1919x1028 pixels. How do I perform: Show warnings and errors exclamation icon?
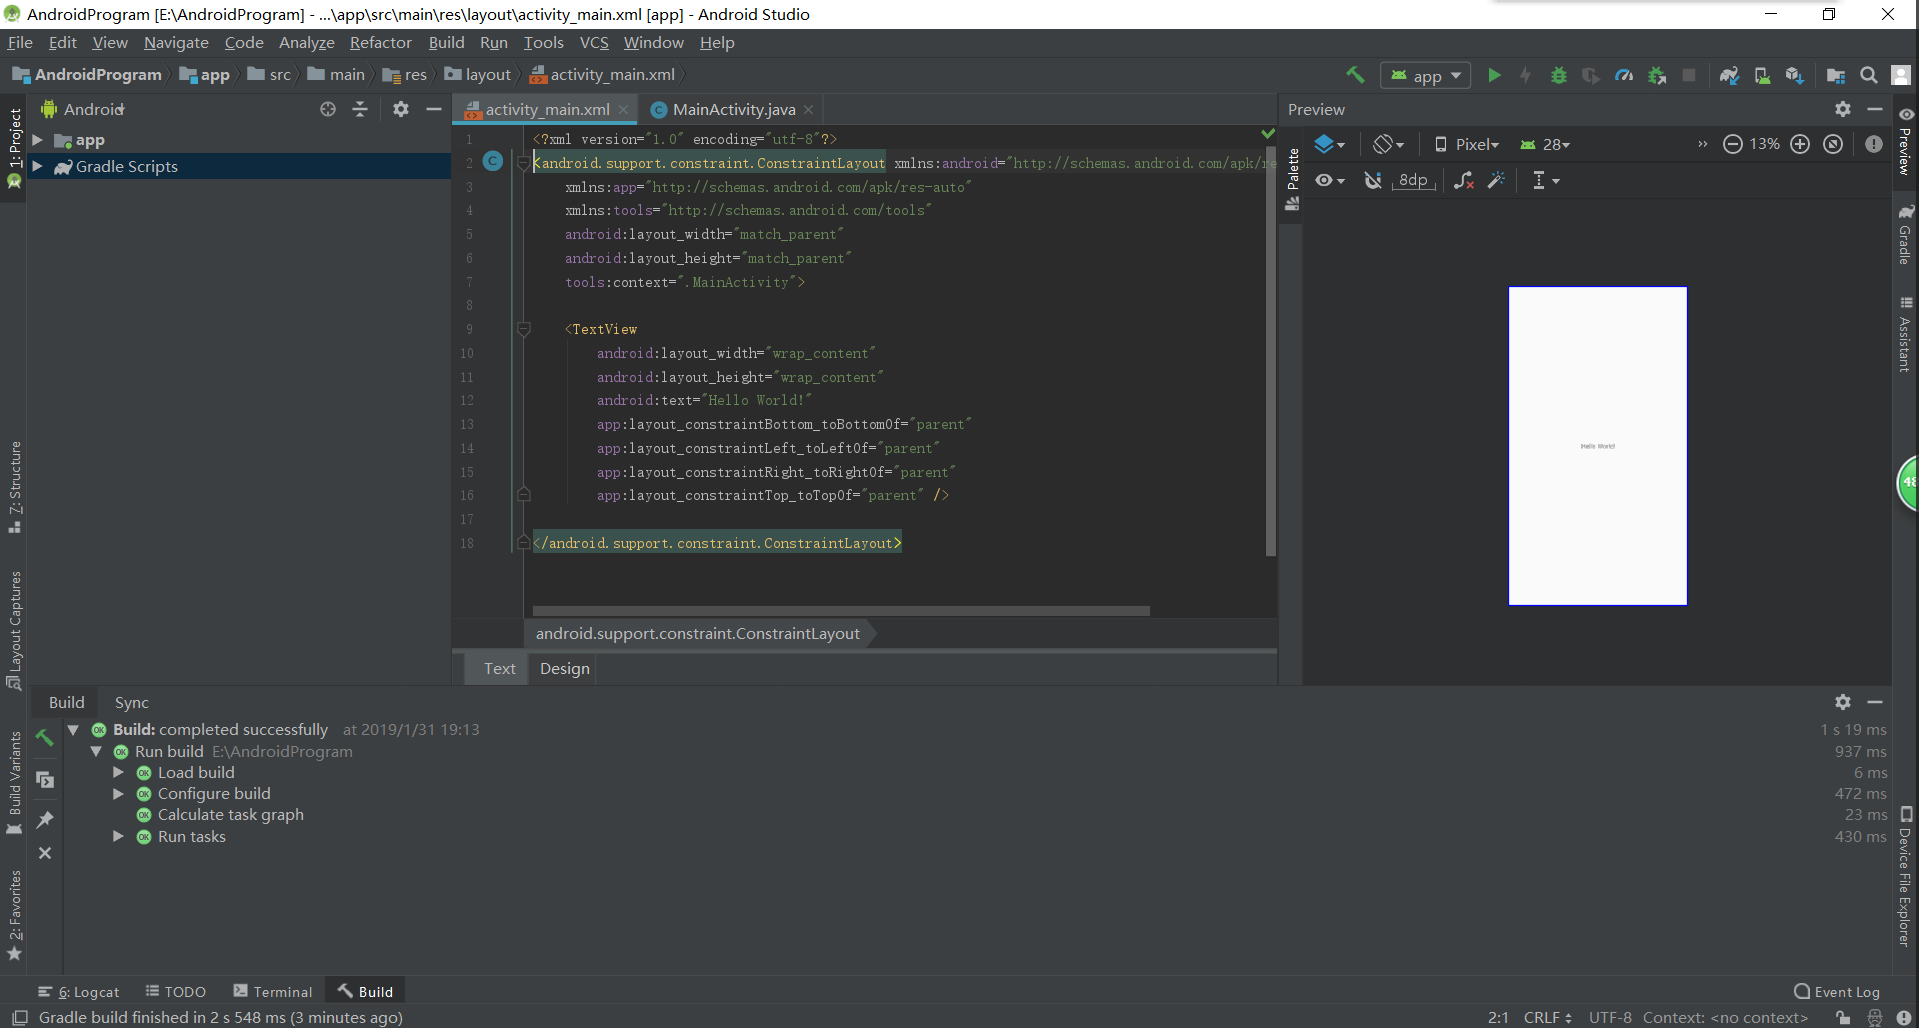tap(1874, 144)
